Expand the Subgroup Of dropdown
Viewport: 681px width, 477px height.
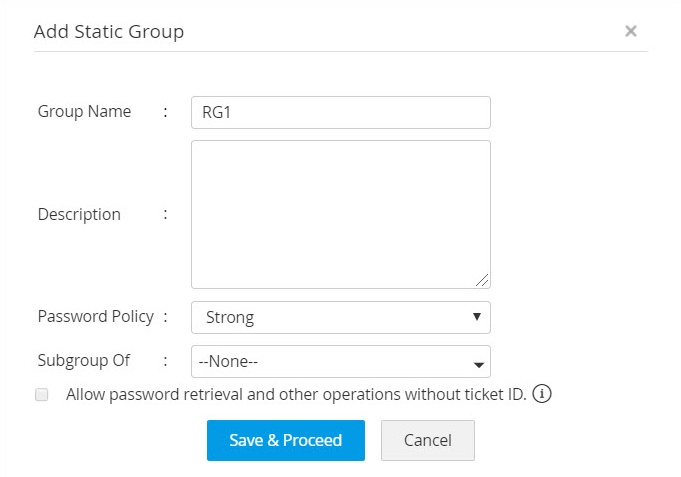point(340,362)
